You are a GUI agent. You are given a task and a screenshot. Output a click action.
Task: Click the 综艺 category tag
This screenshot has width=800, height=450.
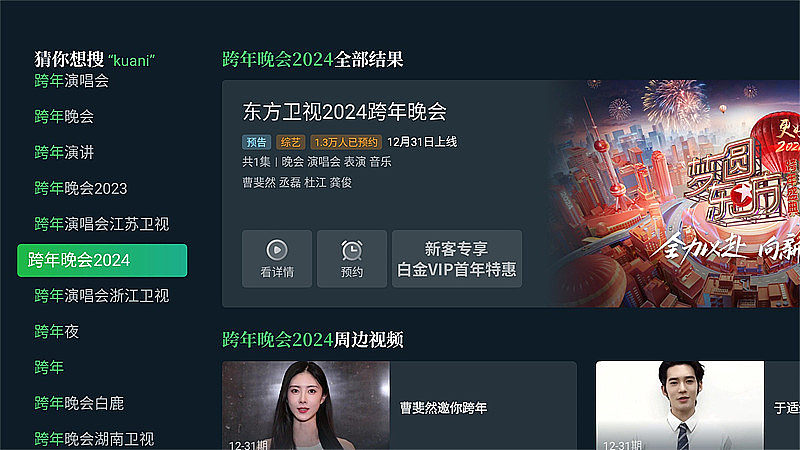pyautogui.click(x=290, y=142)
